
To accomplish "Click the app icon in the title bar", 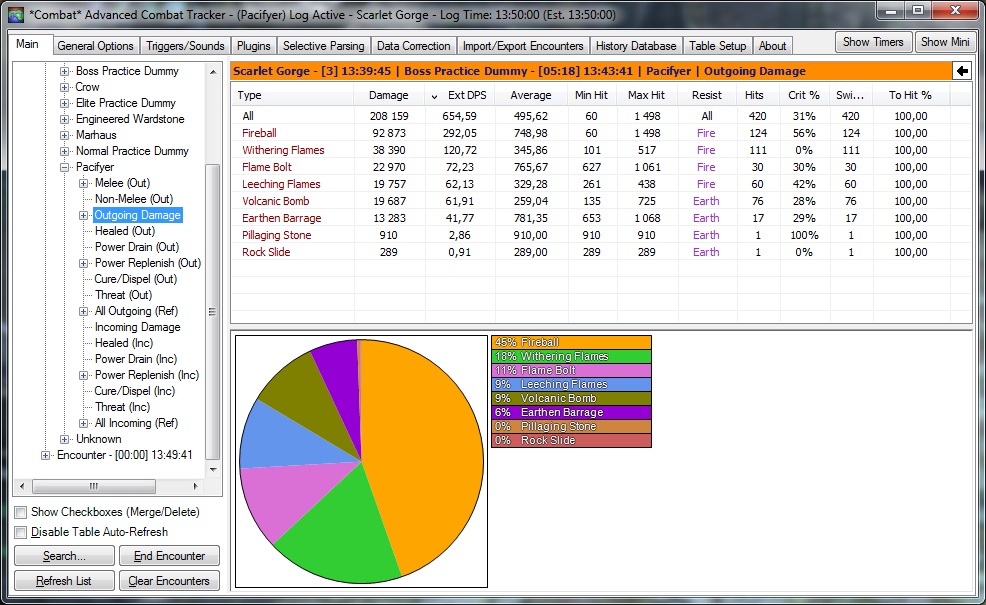I will [16, 14].
